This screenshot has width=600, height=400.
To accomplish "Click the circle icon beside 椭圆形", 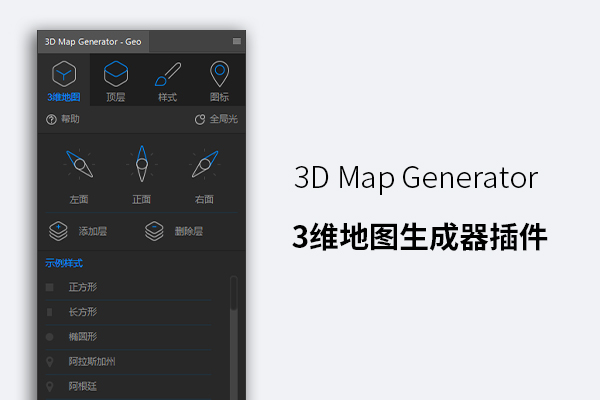I will point(49,337).
